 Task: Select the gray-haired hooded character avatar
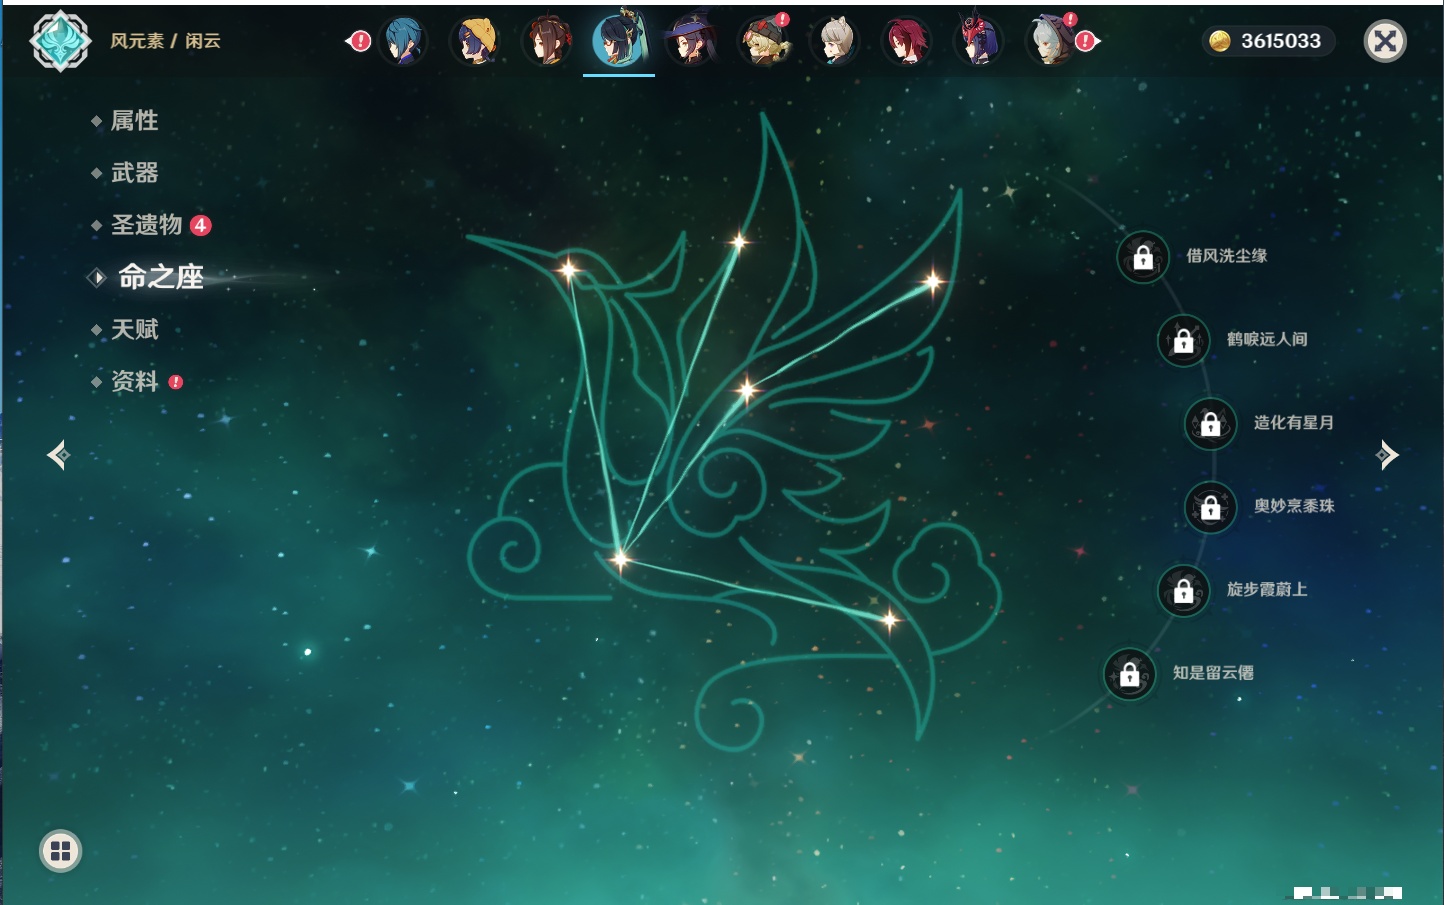click(x=1051, y=41)
